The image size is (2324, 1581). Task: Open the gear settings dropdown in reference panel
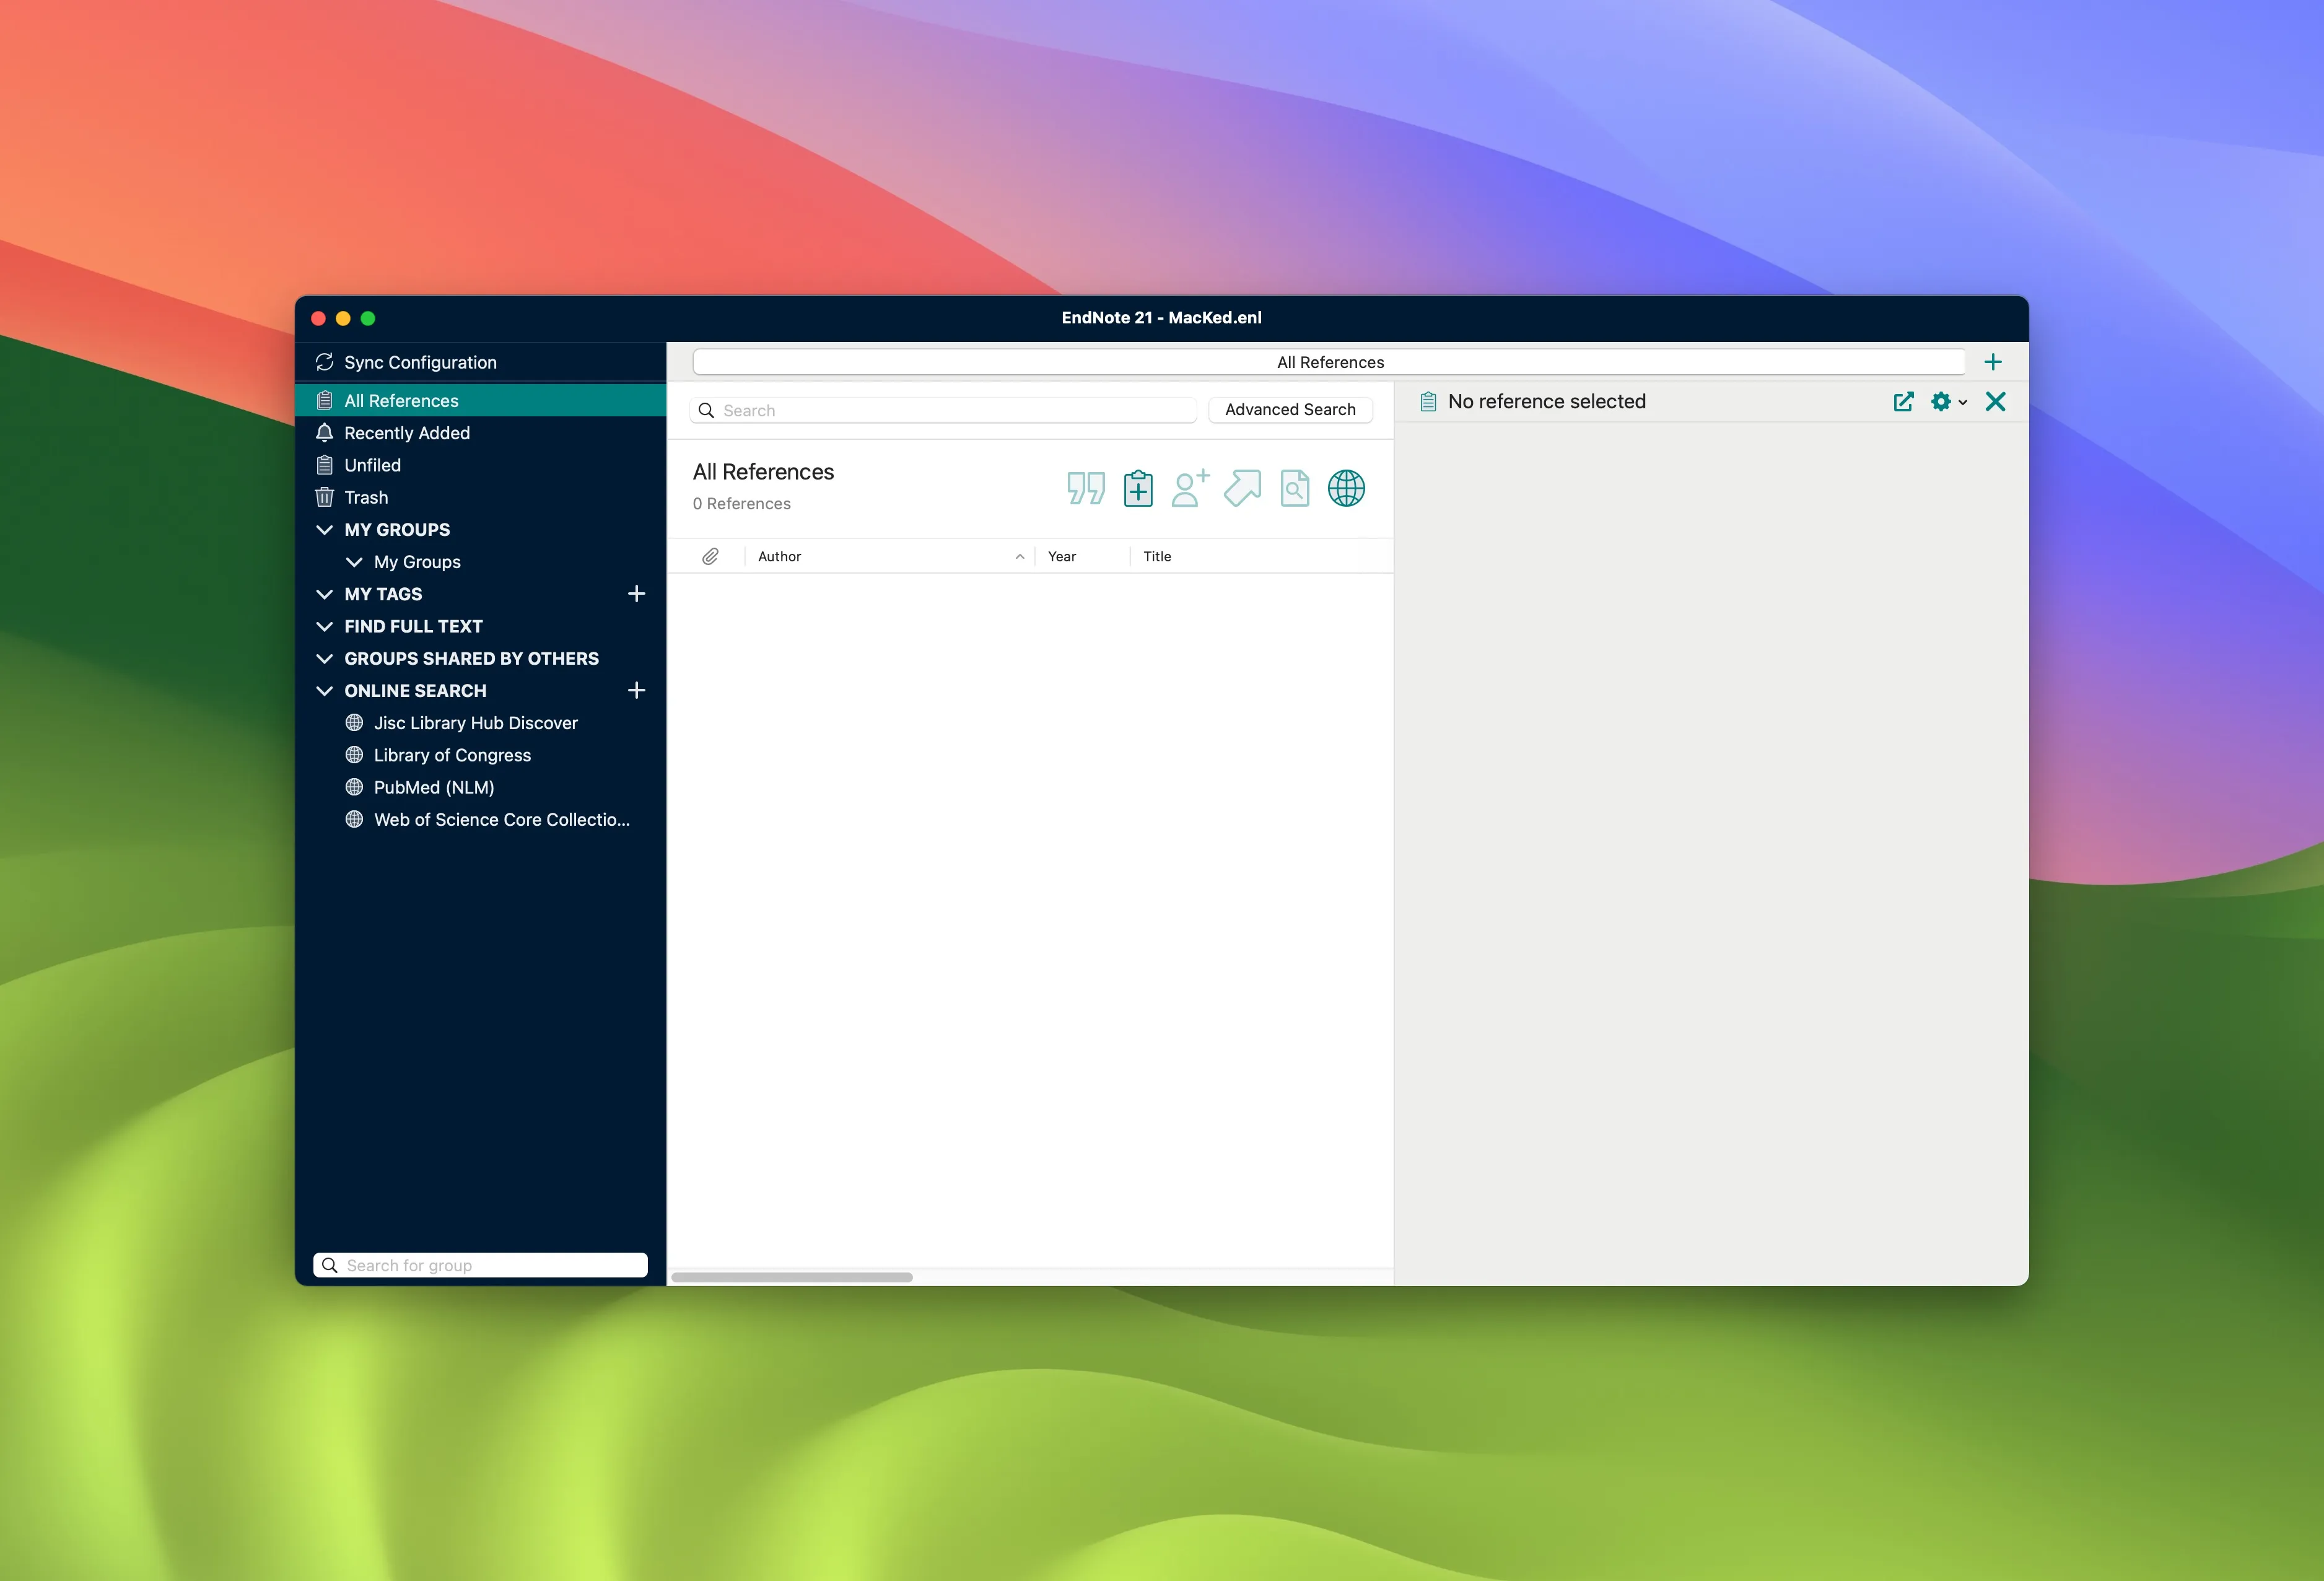[1948, 402]
